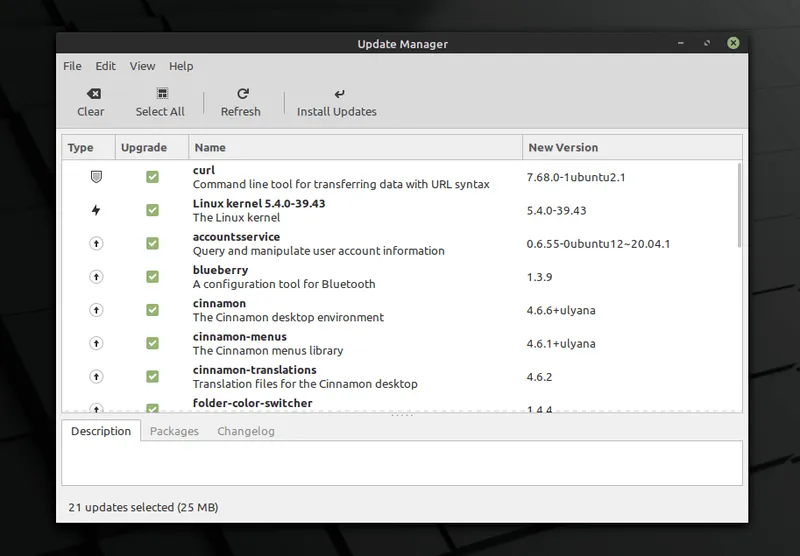Click the kernel lightning bolt type icon
Image resolution: width=800 pixels, height=556 pixels.
(97, 210)
